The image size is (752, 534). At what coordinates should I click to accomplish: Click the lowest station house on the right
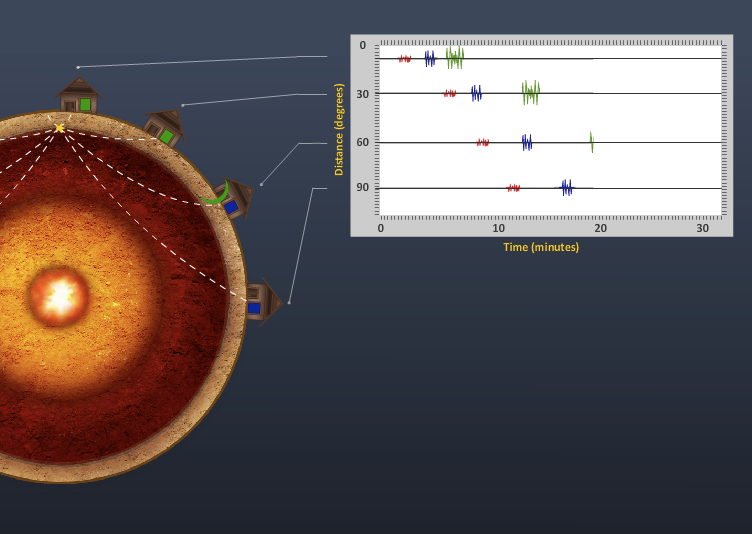click(261, 302)
